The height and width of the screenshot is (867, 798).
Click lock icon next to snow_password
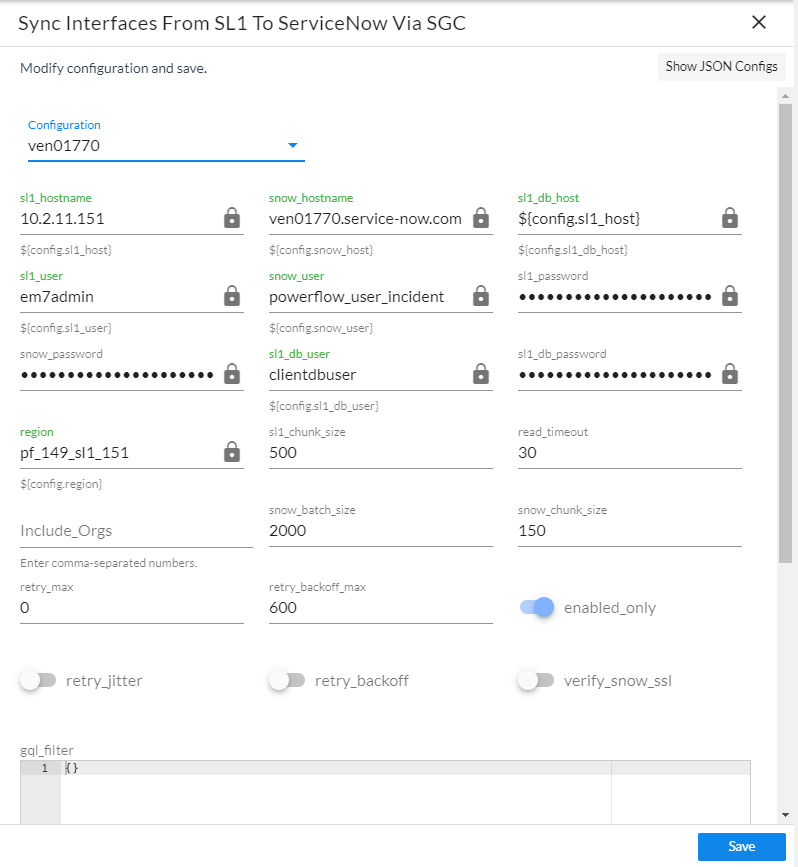click(x=232, y=374)
